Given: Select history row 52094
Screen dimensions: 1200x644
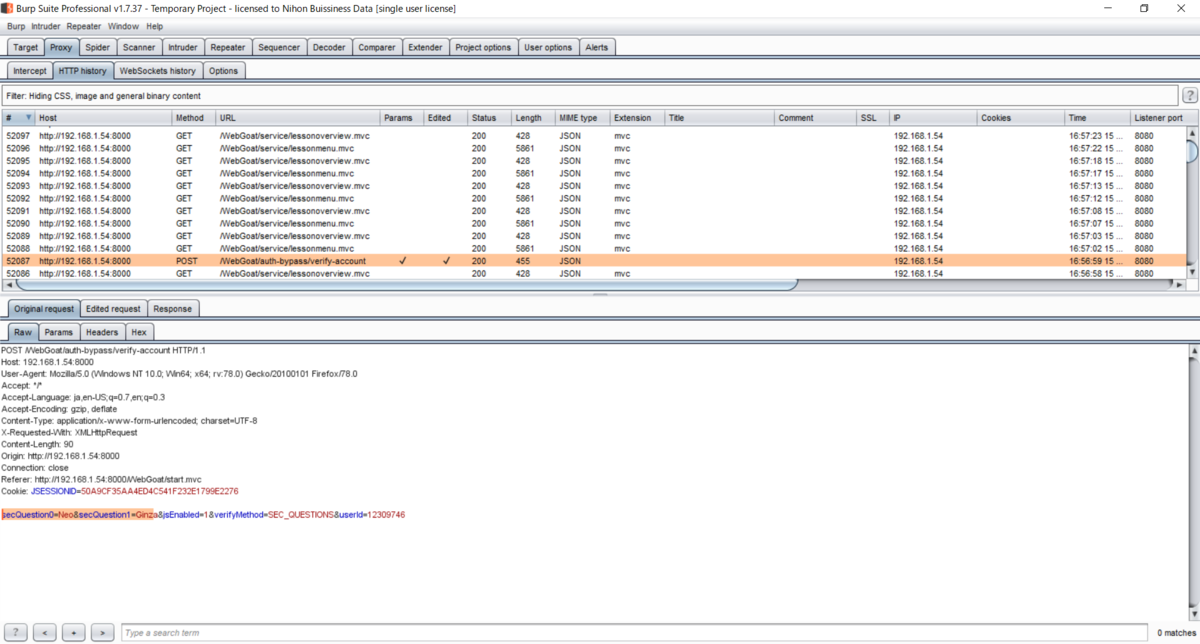Looking at the screenshot, I should pos(594,173).
